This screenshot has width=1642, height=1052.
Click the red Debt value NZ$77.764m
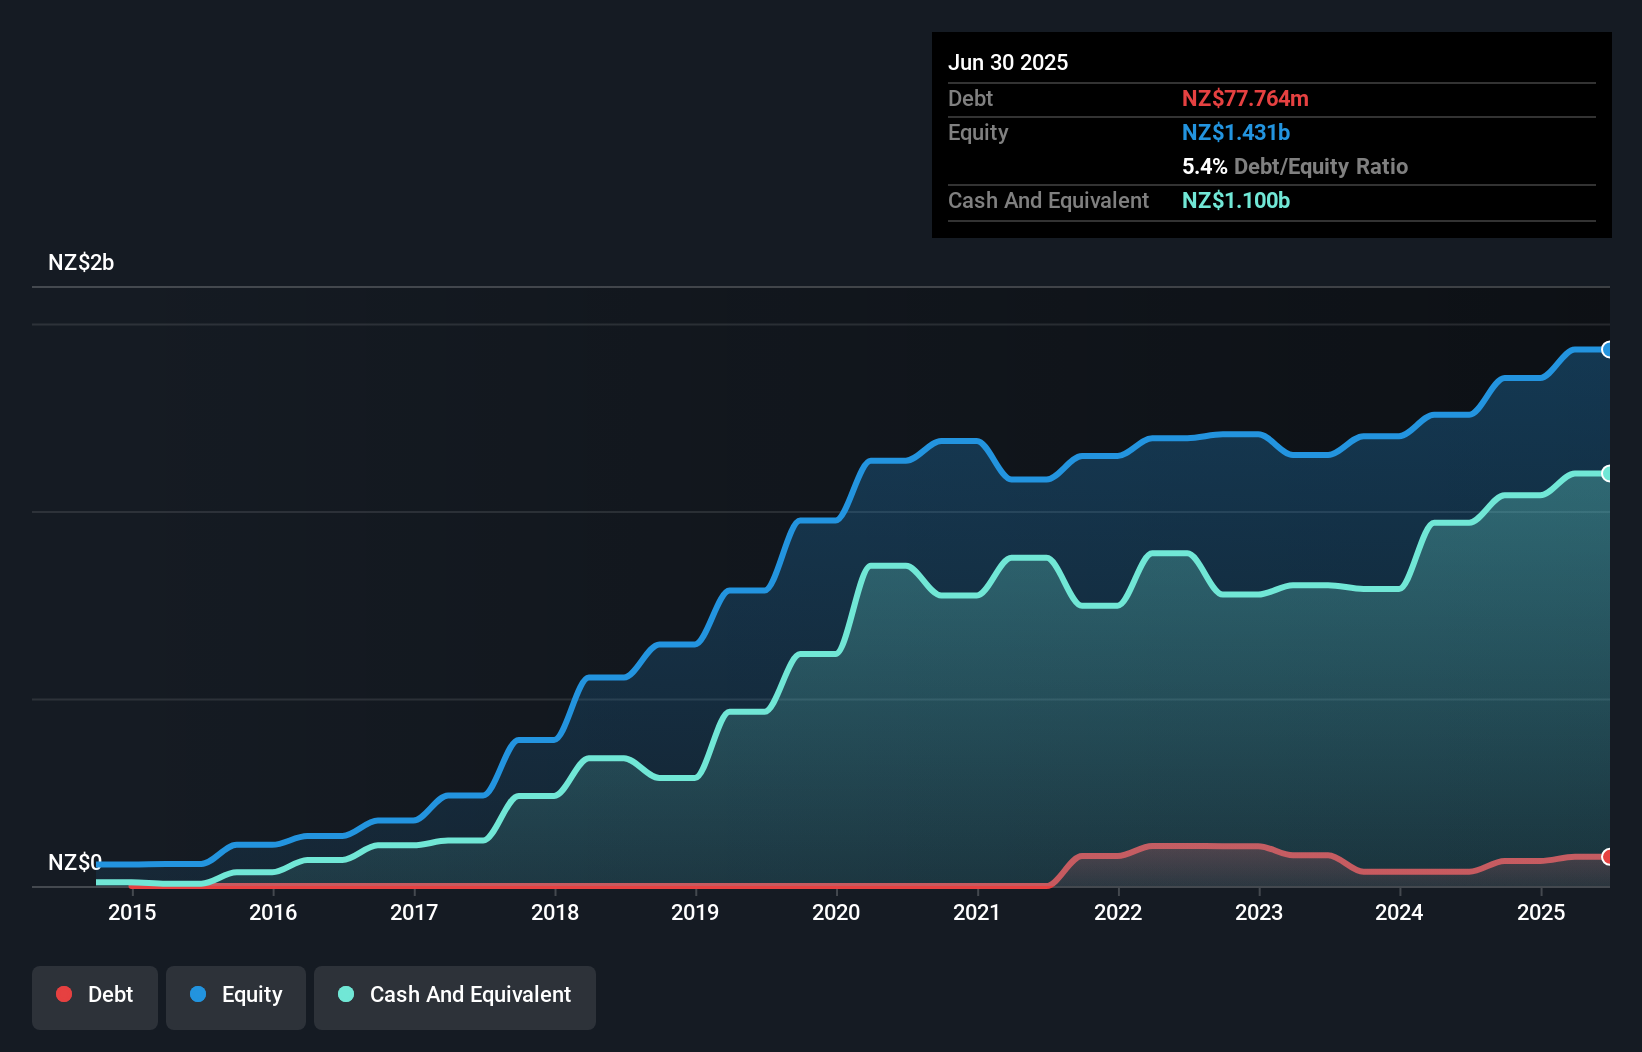1245,98
